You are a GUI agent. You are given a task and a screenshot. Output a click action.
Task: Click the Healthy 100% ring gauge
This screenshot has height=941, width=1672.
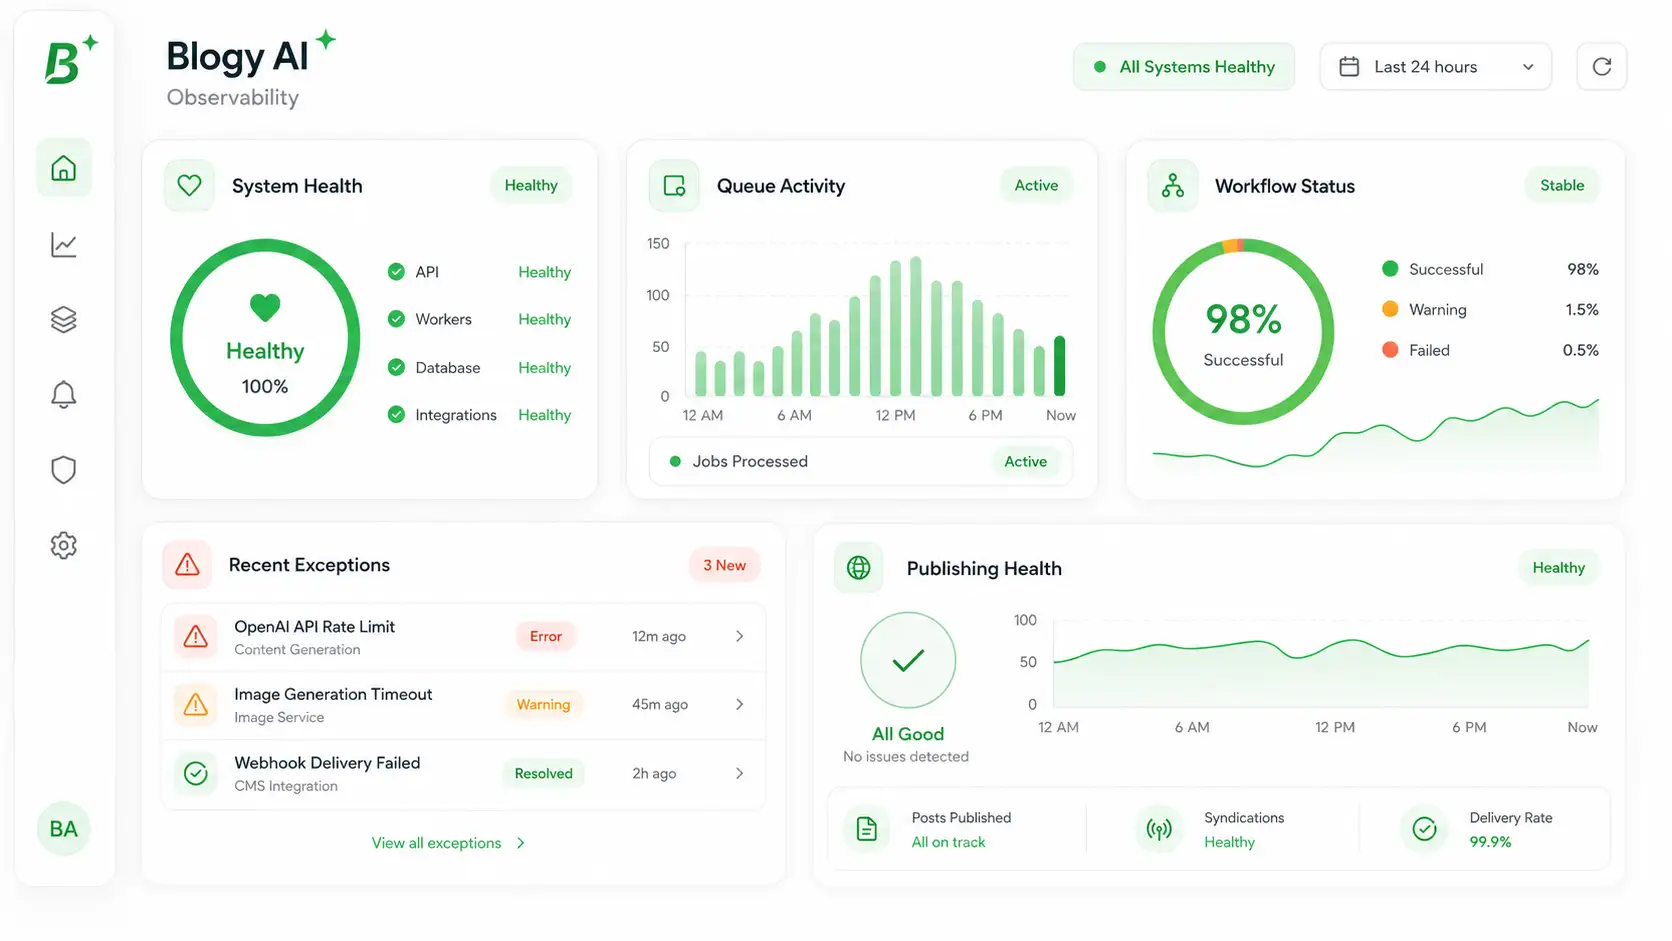(265, 338)
